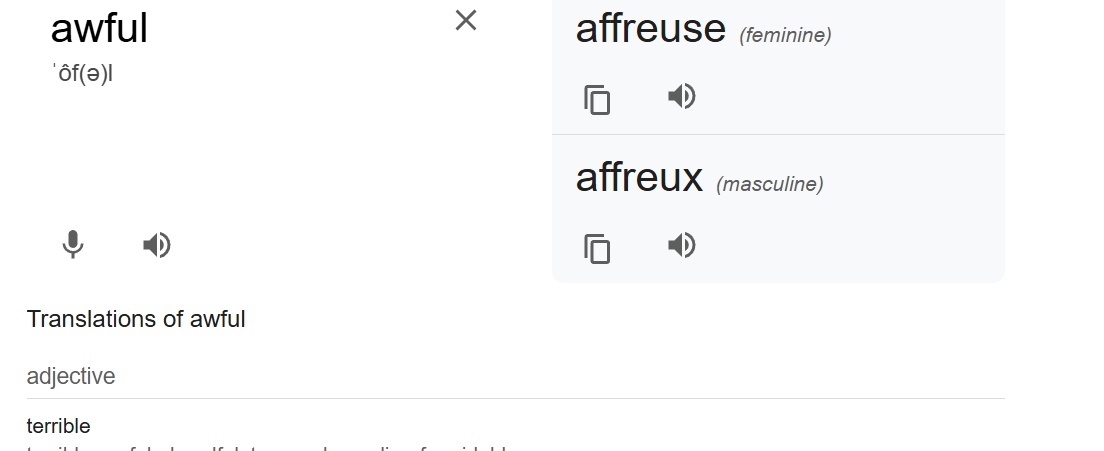
Task: Select the translated word "affreux"
Action: click(639, 177)
